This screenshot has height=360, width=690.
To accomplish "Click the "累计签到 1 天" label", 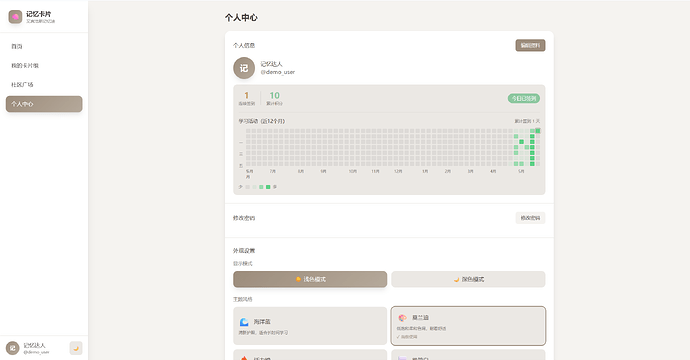I will click(527, 121).
